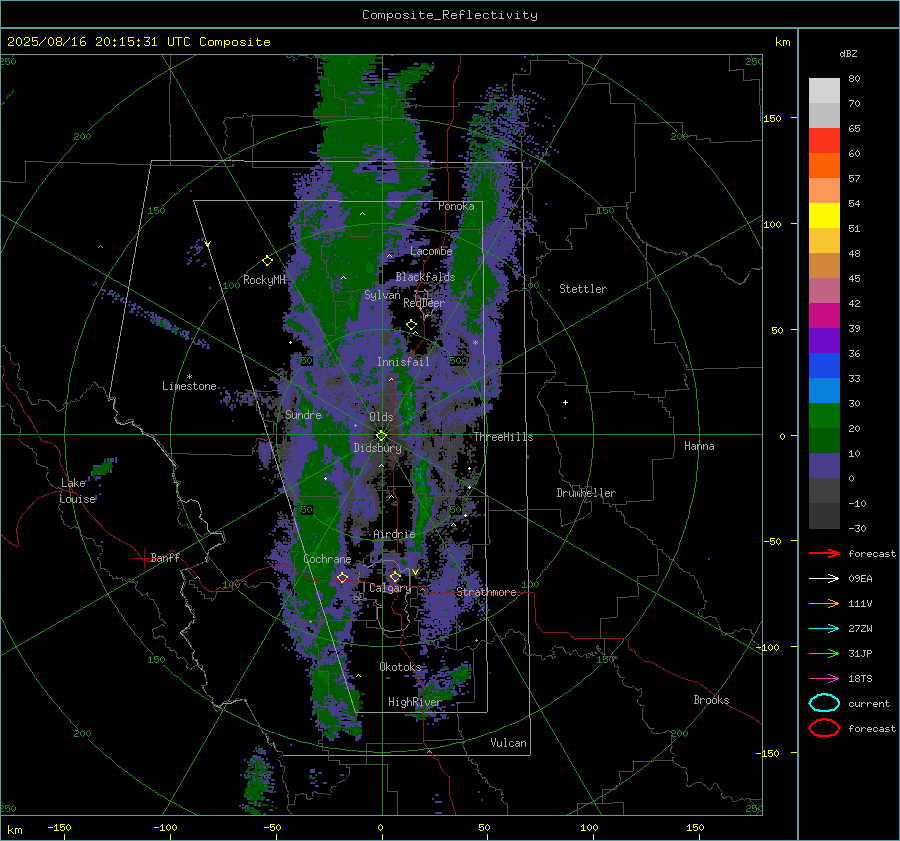The width and height of the screenshot is (900, 841).
Task: Click the Calgary city label
Action: (x=390, y=588)
